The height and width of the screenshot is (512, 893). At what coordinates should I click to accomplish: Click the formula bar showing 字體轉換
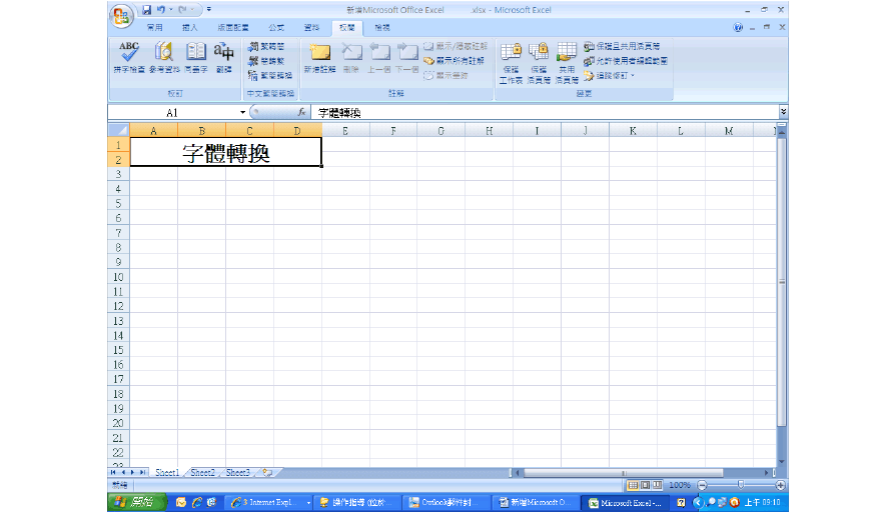pos(544,112)
